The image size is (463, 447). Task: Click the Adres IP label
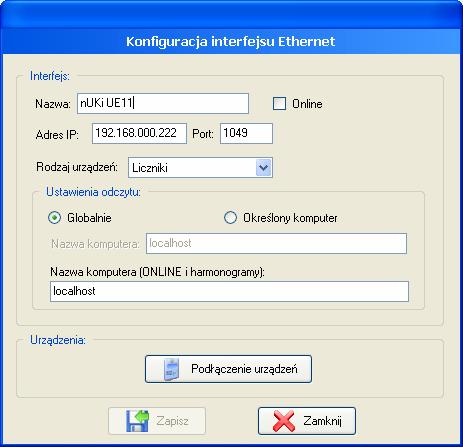pos(57,135)
